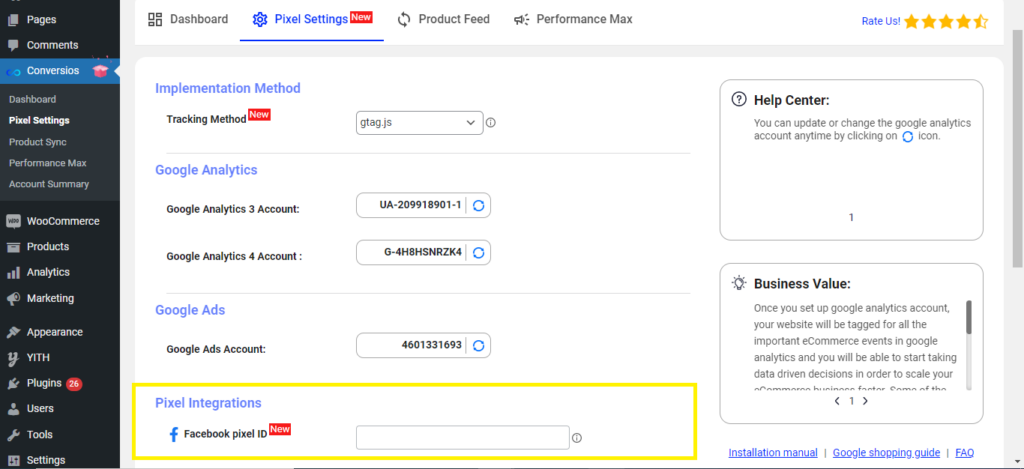Refresh the Google Ads account
The height and width of the screenshot is (469, 1024).
coord(478,346)
